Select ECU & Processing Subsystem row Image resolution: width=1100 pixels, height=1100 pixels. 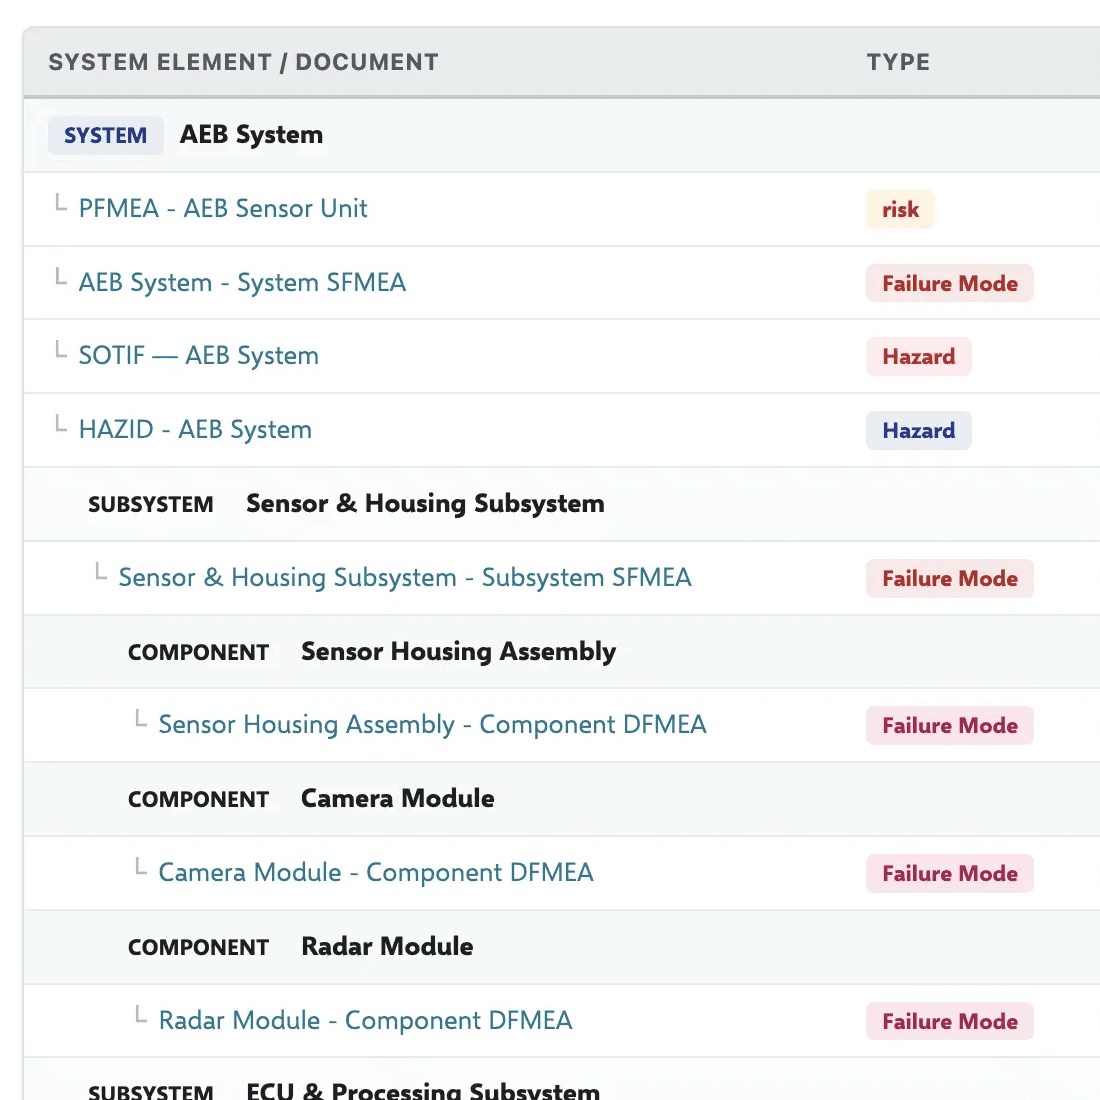[561, 1080]
